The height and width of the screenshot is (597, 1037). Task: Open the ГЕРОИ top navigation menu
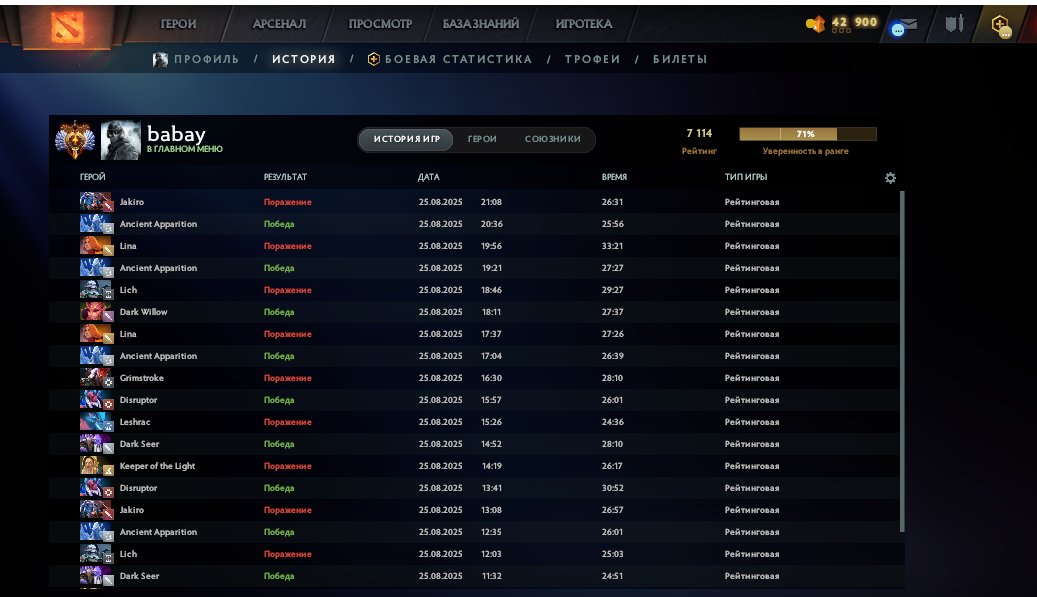178,24
